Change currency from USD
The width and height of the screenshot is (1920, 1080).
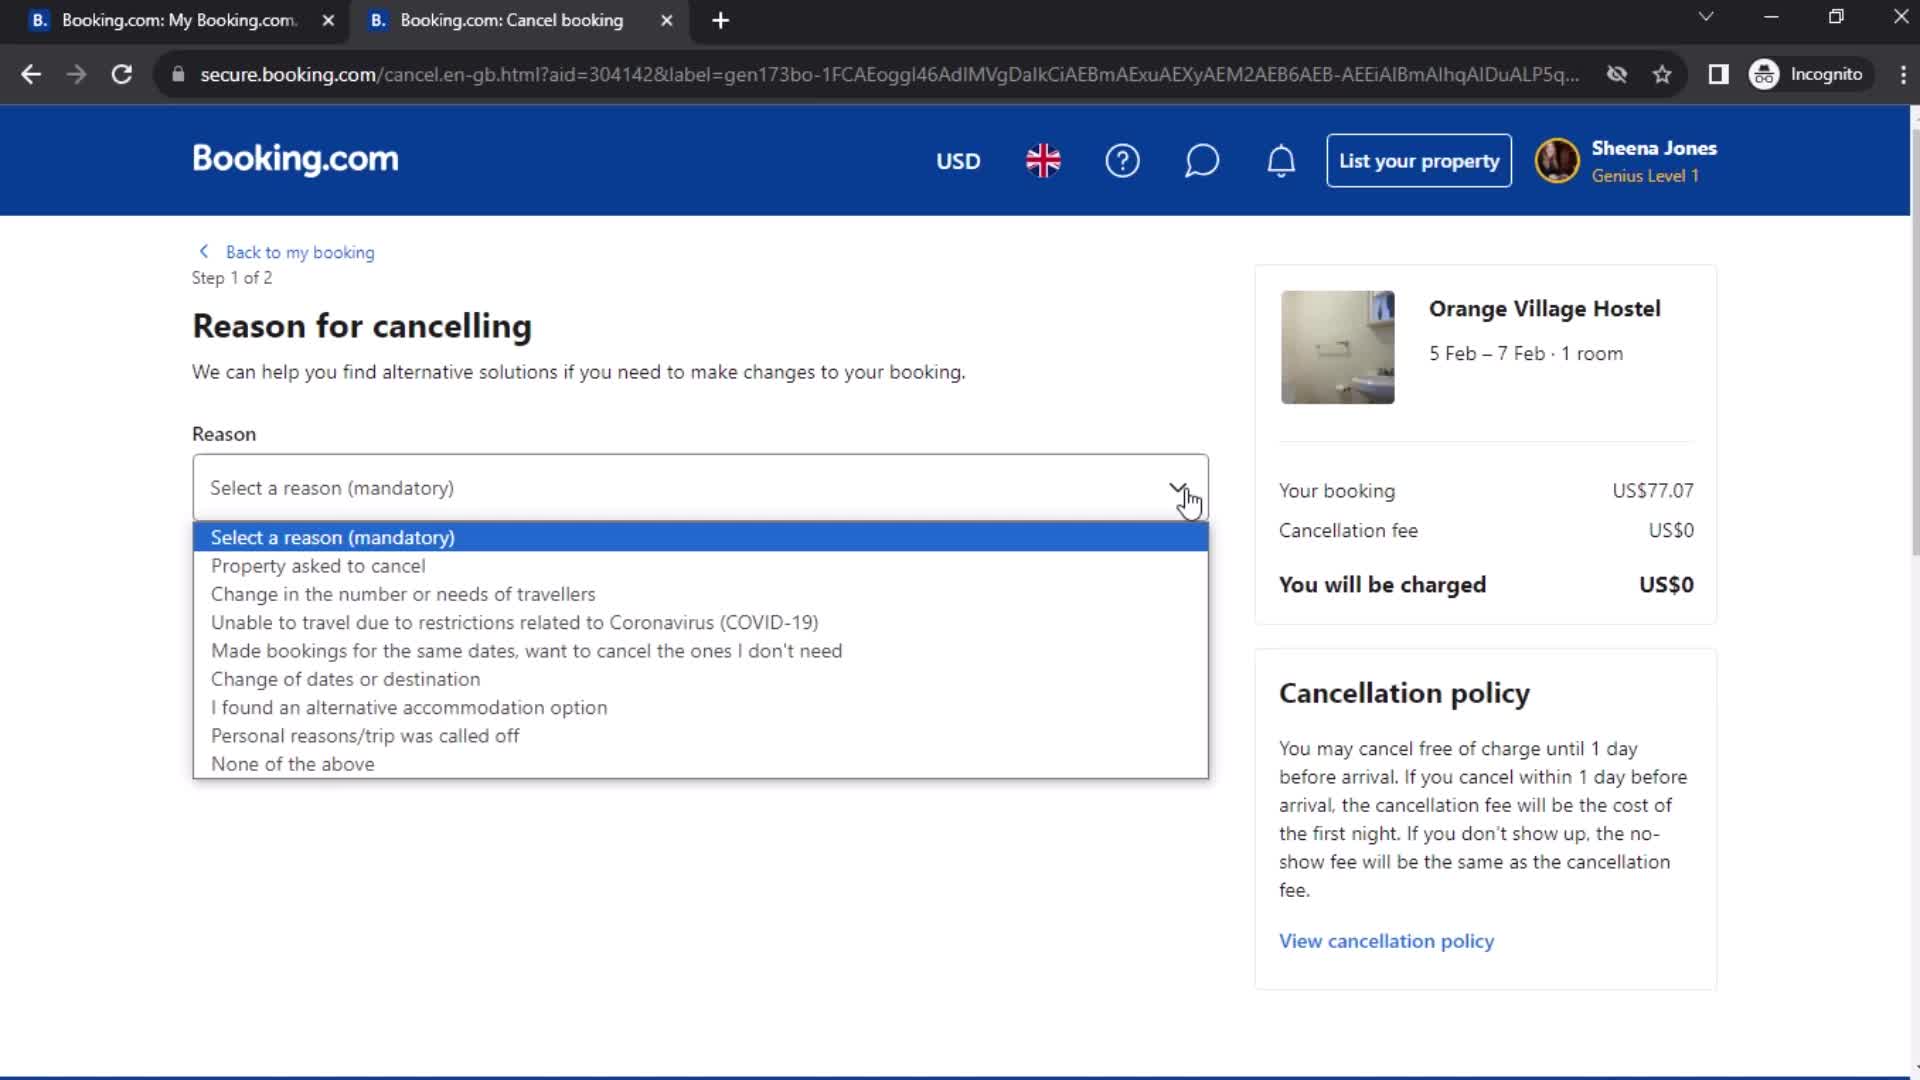pos(958,161)
